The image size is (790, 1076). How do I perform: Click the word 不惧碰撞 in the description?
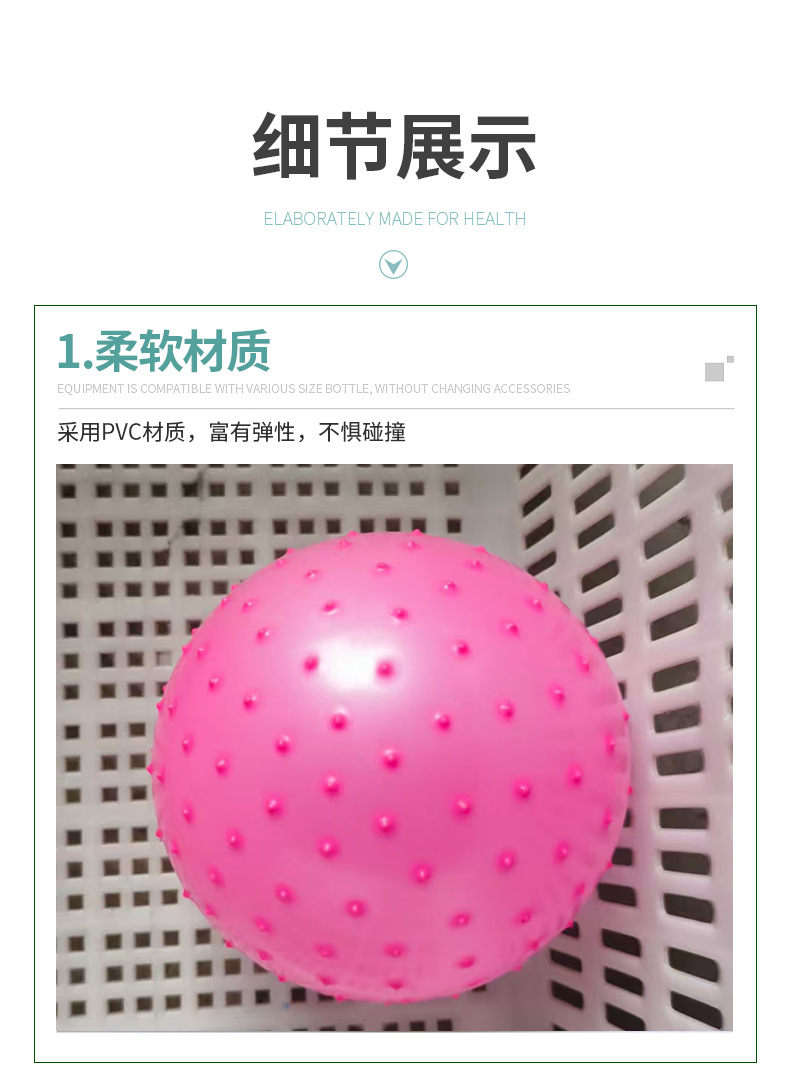tap(362, 432)
